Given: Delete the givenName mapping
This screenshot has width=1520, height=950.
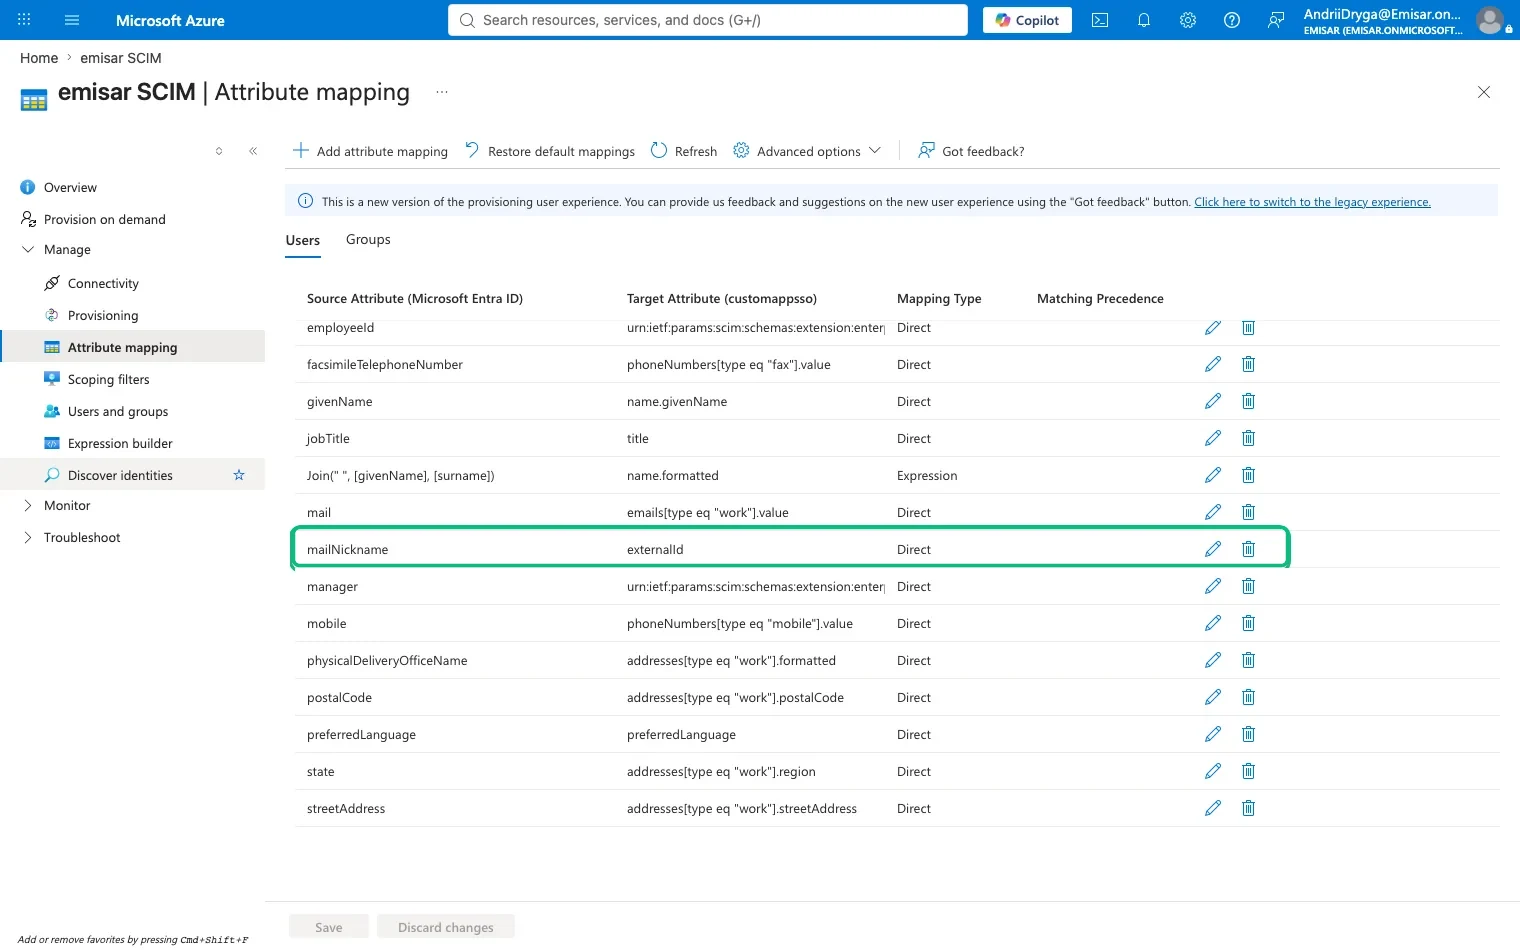Looking at the screenshot, I should (x=1248, y=401).
